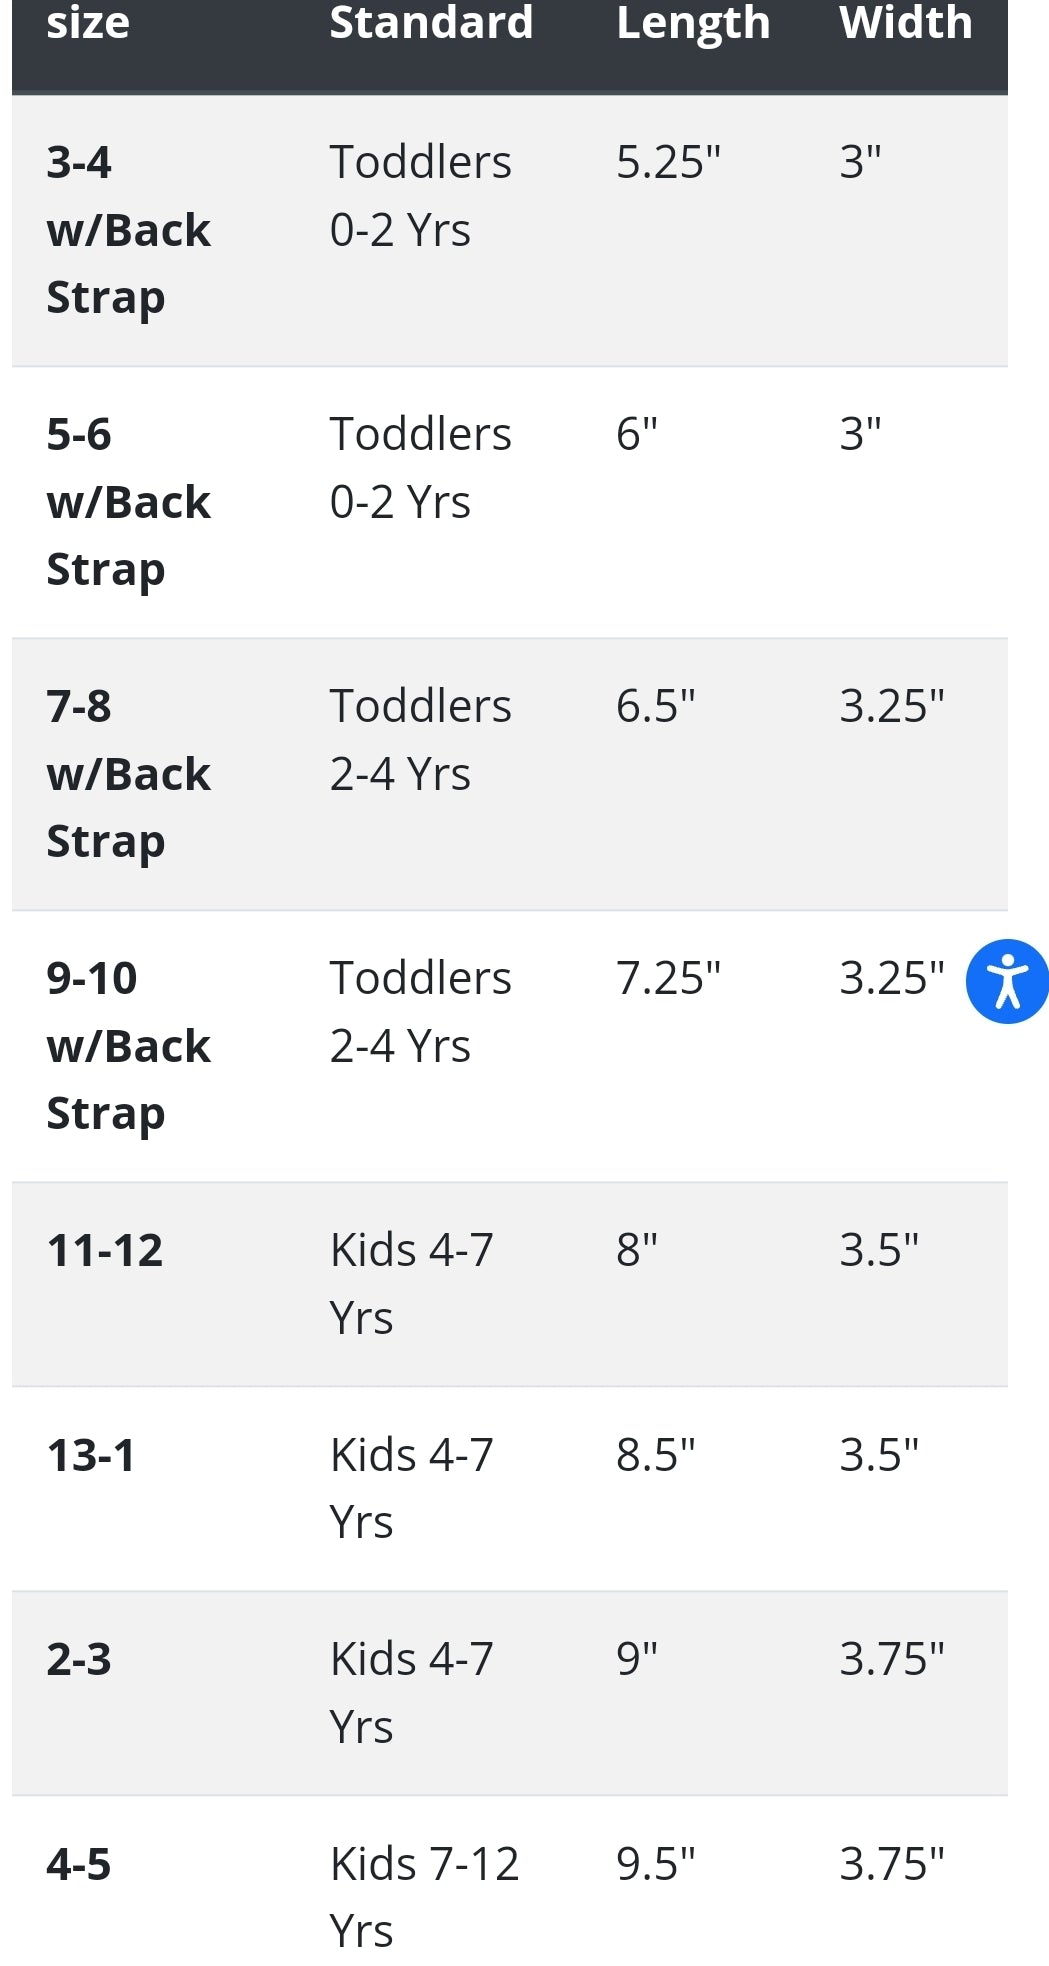This screenshot has height=1966, width=1049.
Task: Click the "11-12" size label
Action: [105, 1250]
